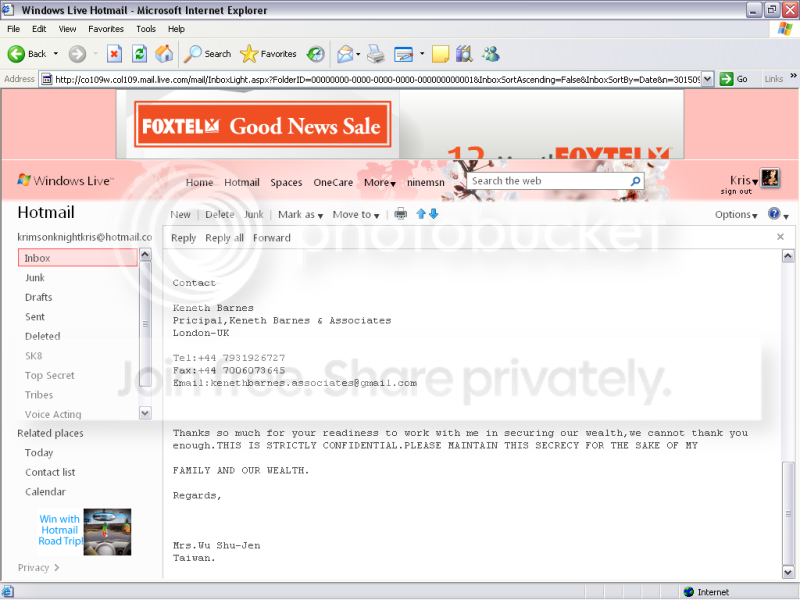The image size is (800, 600).
Task: Go to the previous message with the up arrow
Action: coord(421,214)
